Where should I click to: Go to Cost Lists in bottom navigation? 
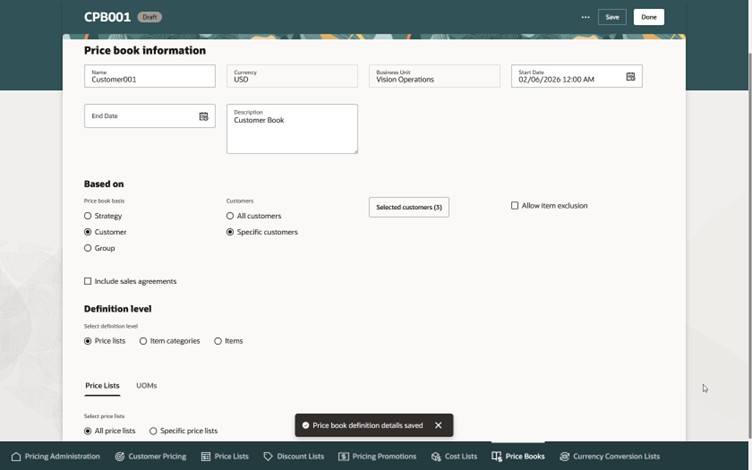(x=454, y=457)
